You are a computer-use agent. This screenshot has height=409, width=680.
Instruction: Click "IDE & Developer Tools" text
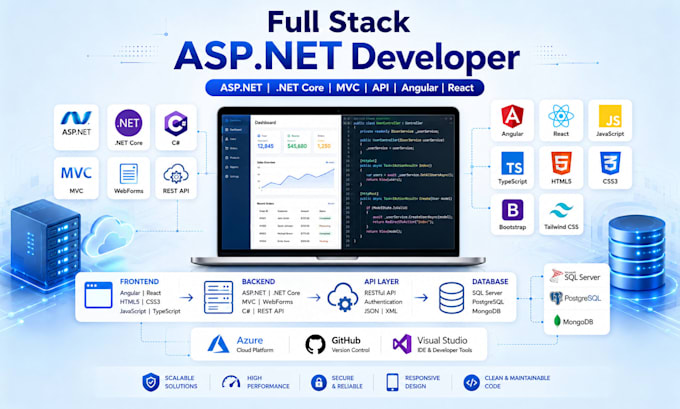(x=445, y=350)
